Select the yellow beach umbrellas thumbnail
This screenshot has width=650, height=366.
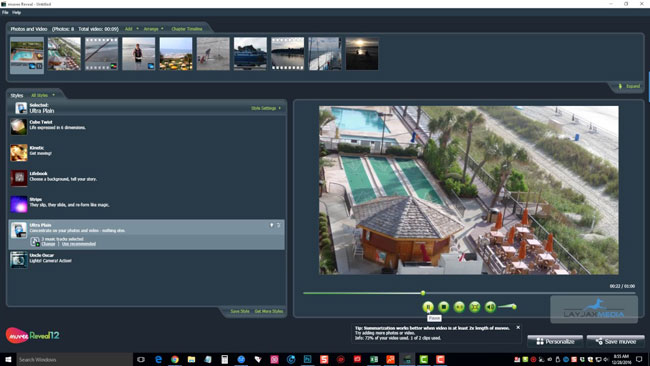pos(176,54)
